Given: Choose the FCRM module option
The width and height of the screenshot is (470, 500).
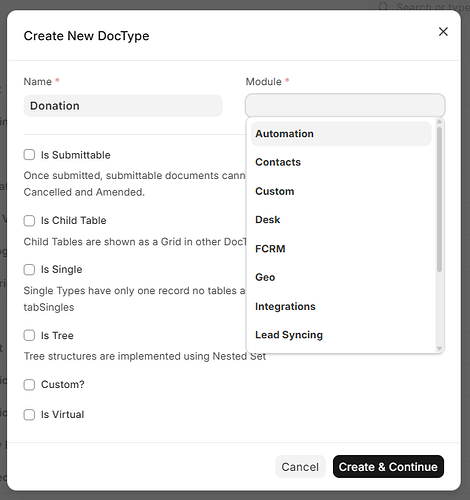Looking at the screenshot, I should [x=341, y=249].
